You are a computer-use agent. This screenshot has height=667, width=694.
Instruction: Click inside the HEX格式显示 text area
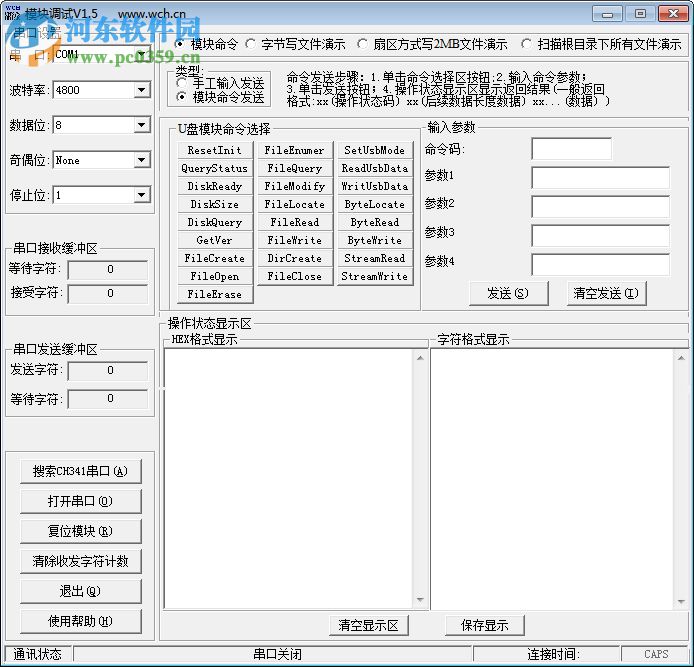point(289,479)
